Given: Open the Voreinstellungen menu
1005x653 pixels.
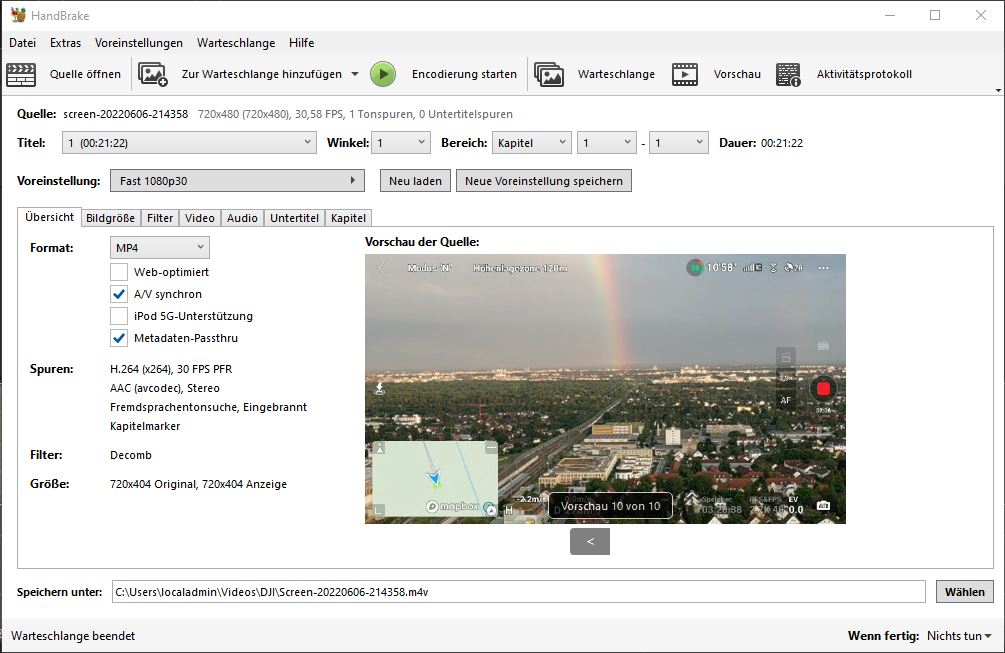Looking at the screenshot, I should [138, 43].
